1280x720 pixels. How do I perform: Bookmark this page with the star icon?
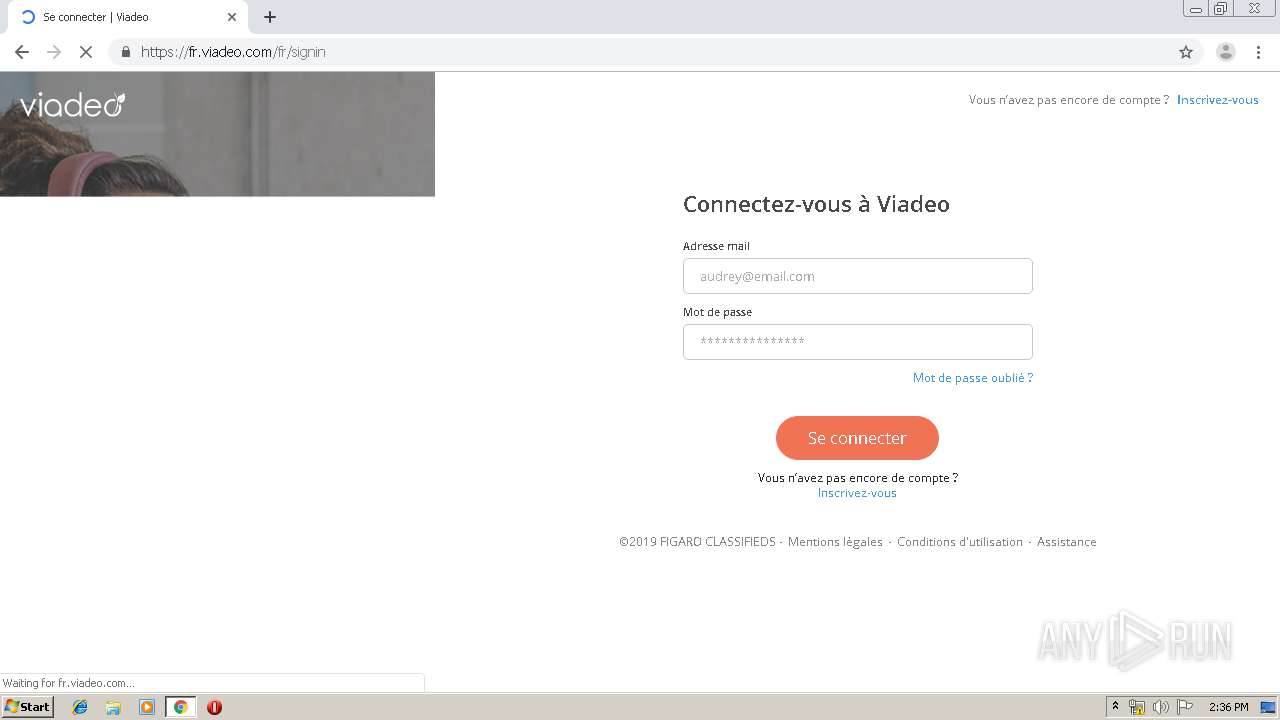point(1186,52)
